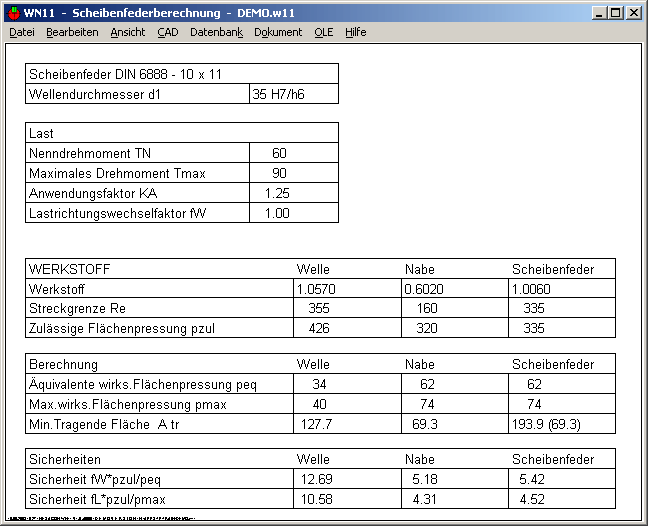Minimize the WN11 window
The width and height of the screenshot is (648, 526).
598,13
